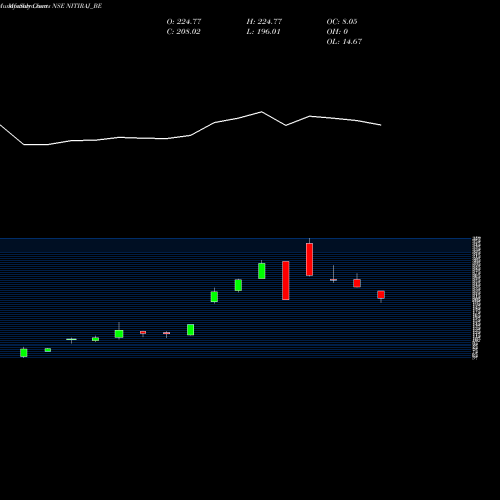Image resolution: width=500 pixels, height=500 pixels.
Task: Click the white moving-average line
Action: [x=190, y=128]
